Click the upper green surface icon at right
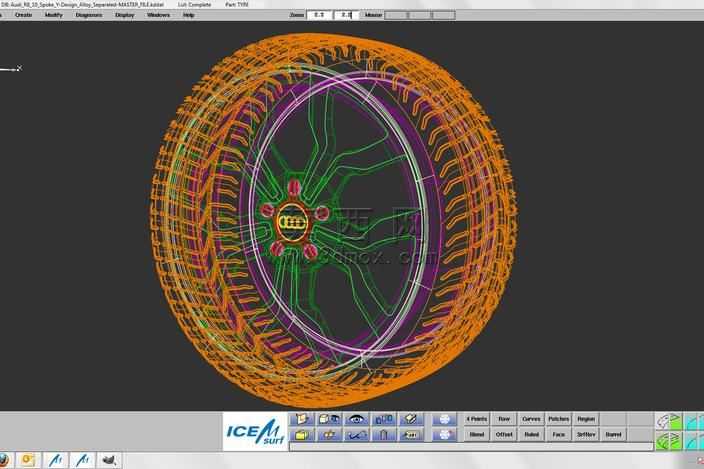This screenshot has height=469, width=704. click(669, 422)
